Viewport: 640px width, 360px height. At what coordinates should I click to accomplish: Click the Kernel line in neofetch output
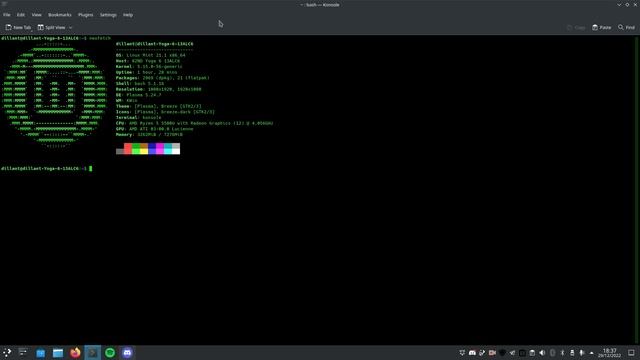tap(149, 67)
